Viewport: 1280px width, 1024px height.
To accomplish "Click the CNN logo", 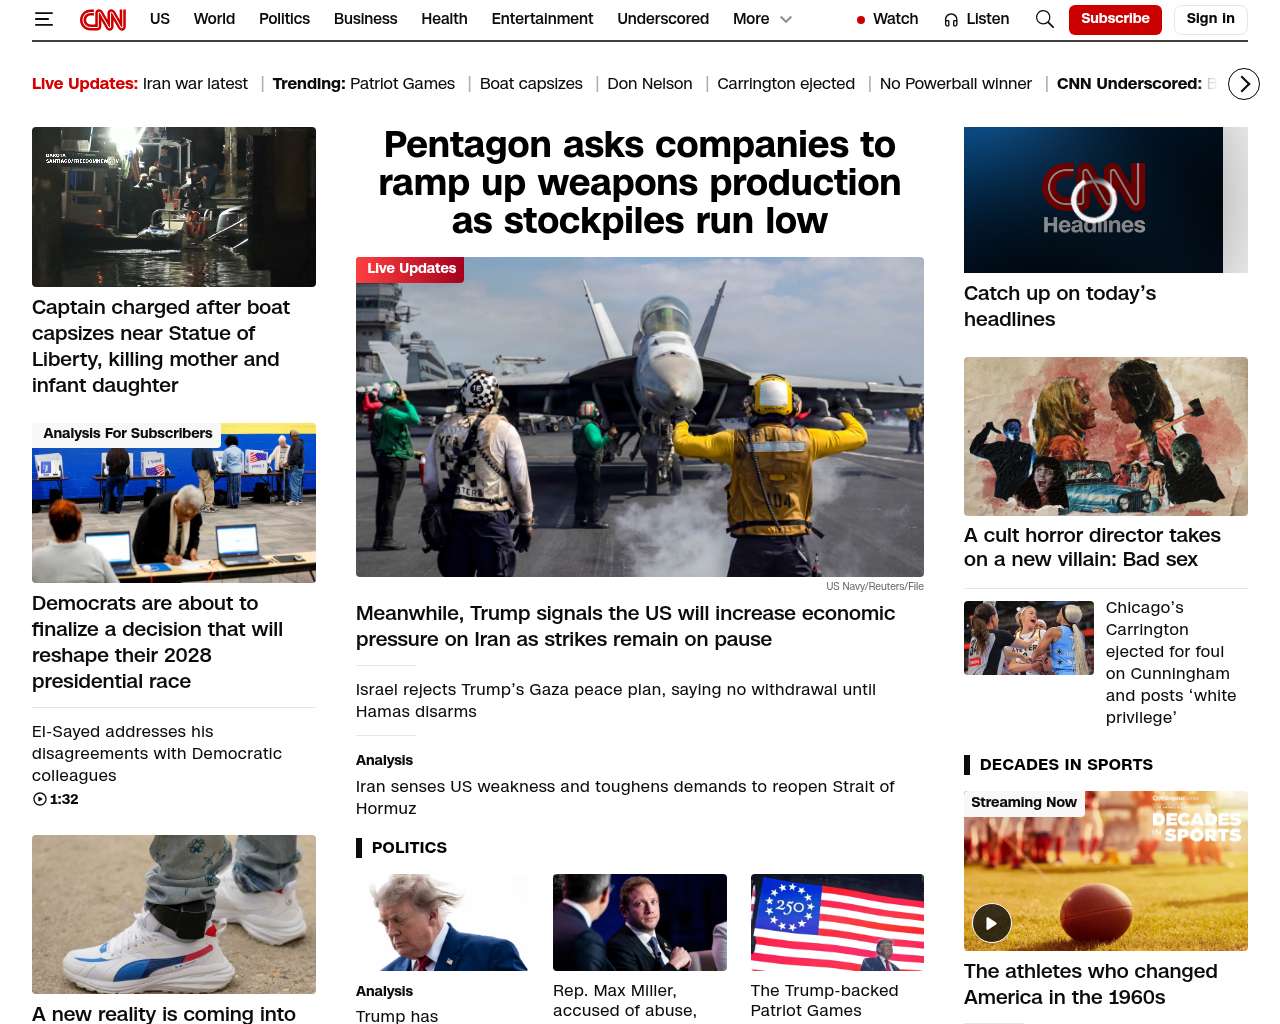I will pyautogui.click(x=103, y=19).
